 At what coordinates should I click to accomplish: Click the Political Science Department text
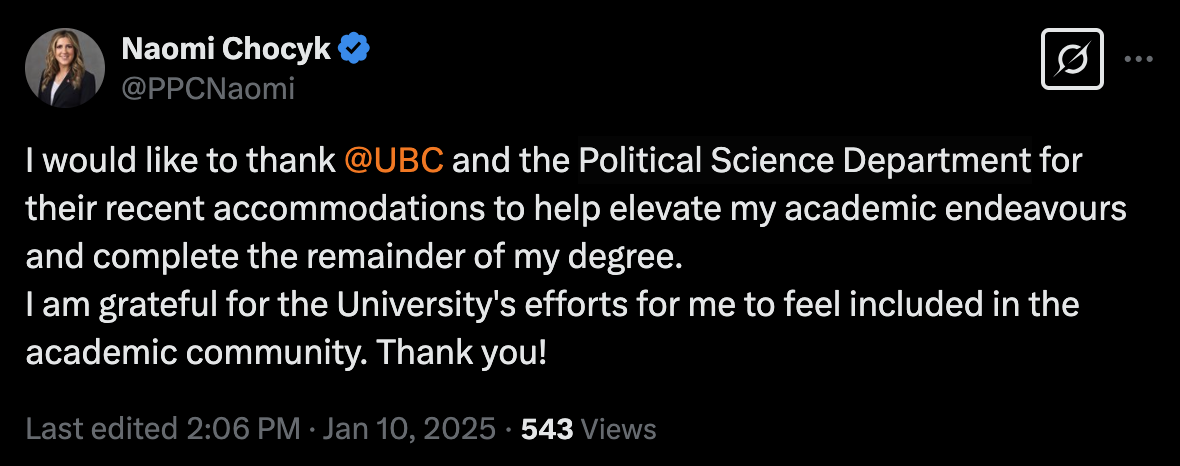(x=804, y=161)
